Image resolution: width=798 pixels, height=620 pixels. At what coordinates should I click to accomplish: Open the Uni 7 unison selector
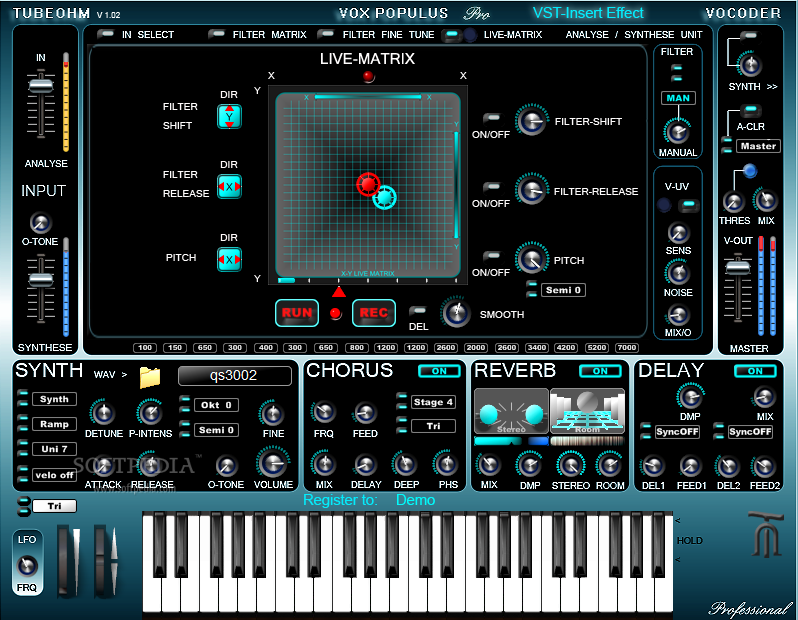click(x=54, y=449)
